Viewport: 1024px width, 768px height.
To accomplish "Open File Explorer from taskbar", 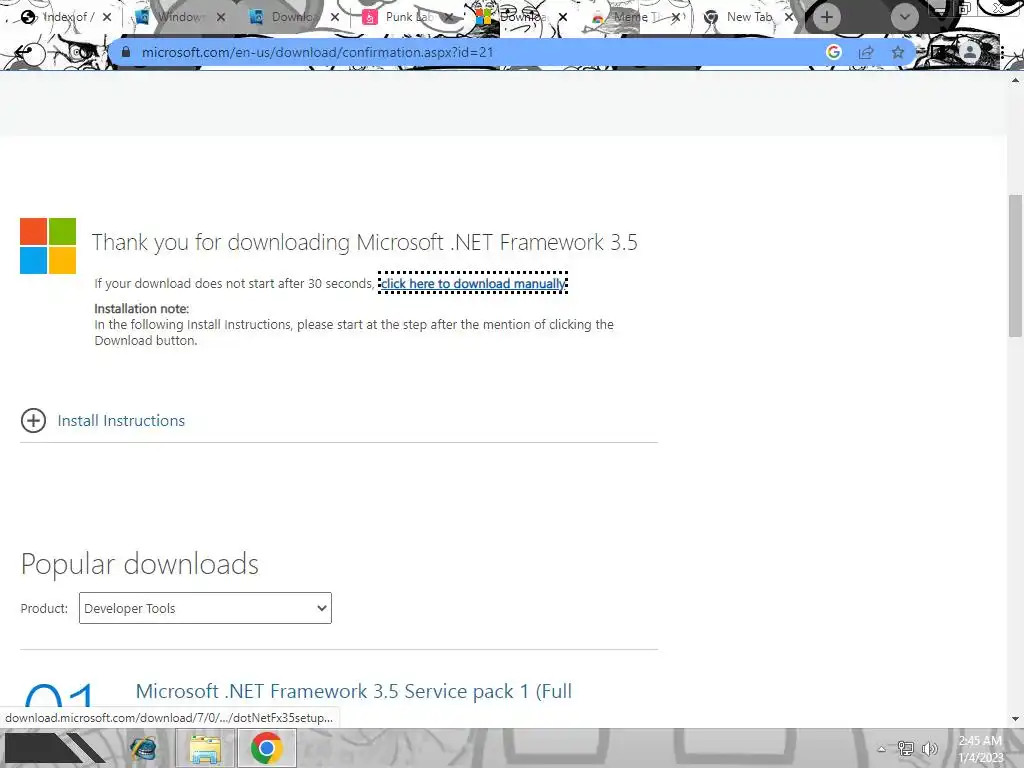I will [x=205, y=748].
